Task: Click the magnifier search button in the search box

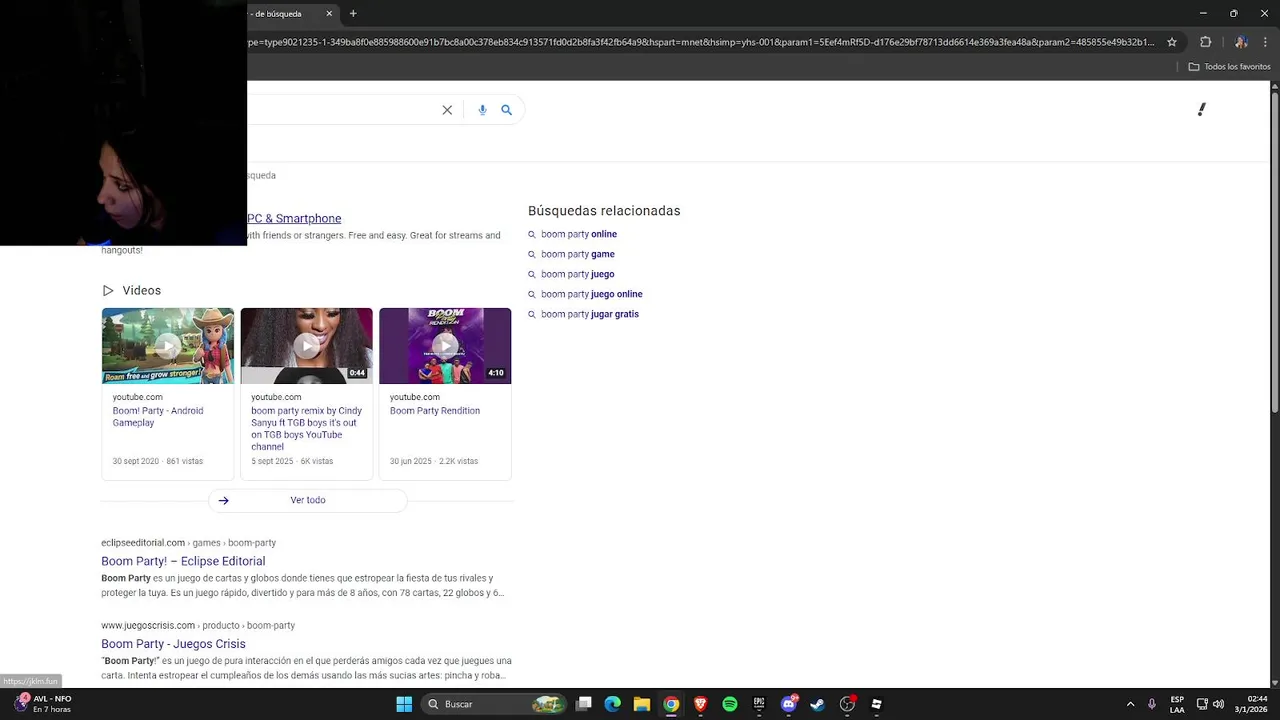Action: click(506, 110)
